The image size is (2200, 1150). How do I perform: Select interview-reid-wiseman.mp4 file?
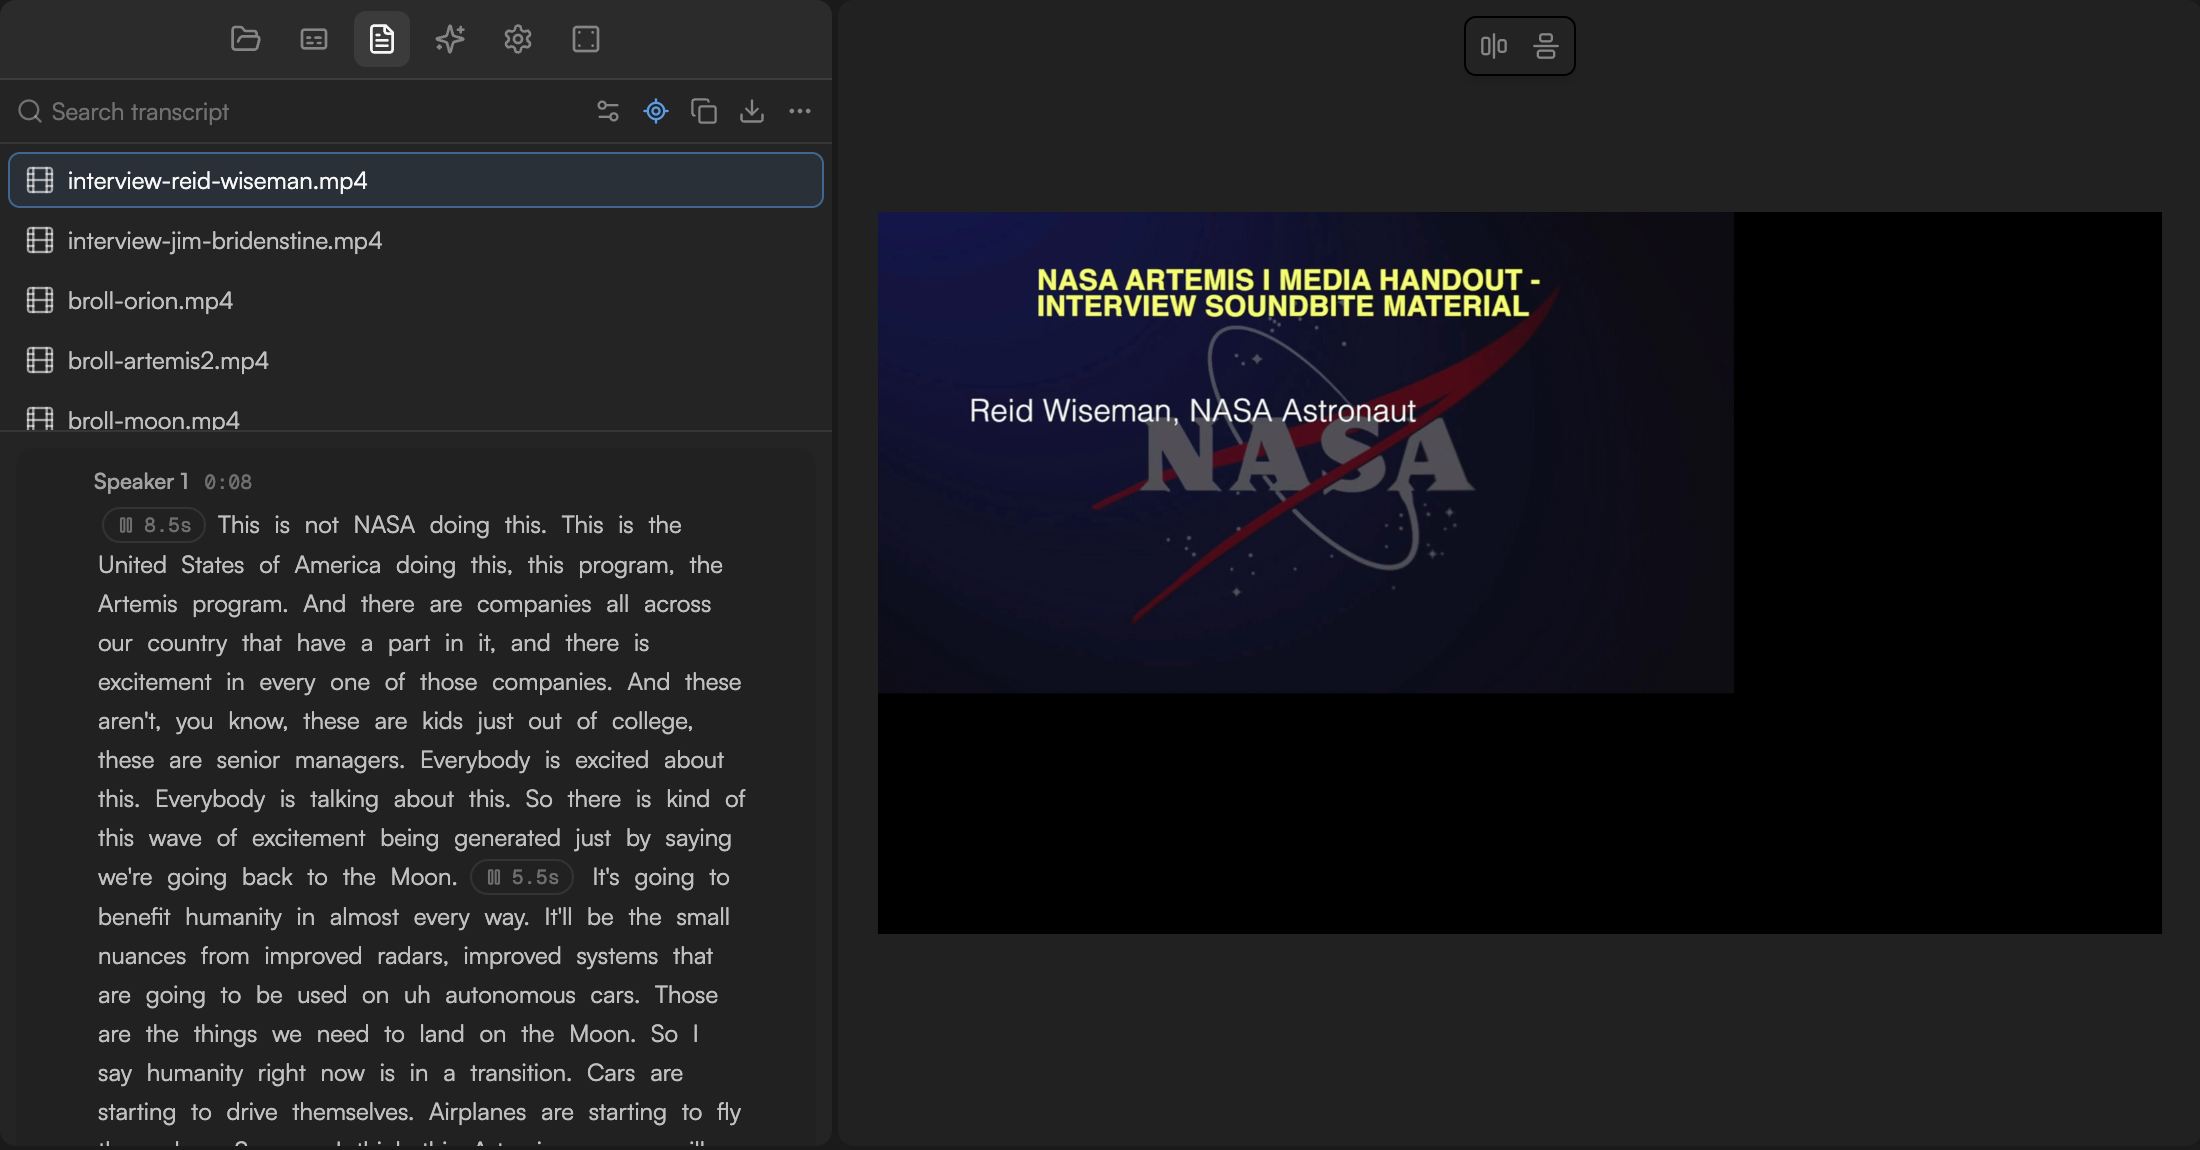(416, 180)
